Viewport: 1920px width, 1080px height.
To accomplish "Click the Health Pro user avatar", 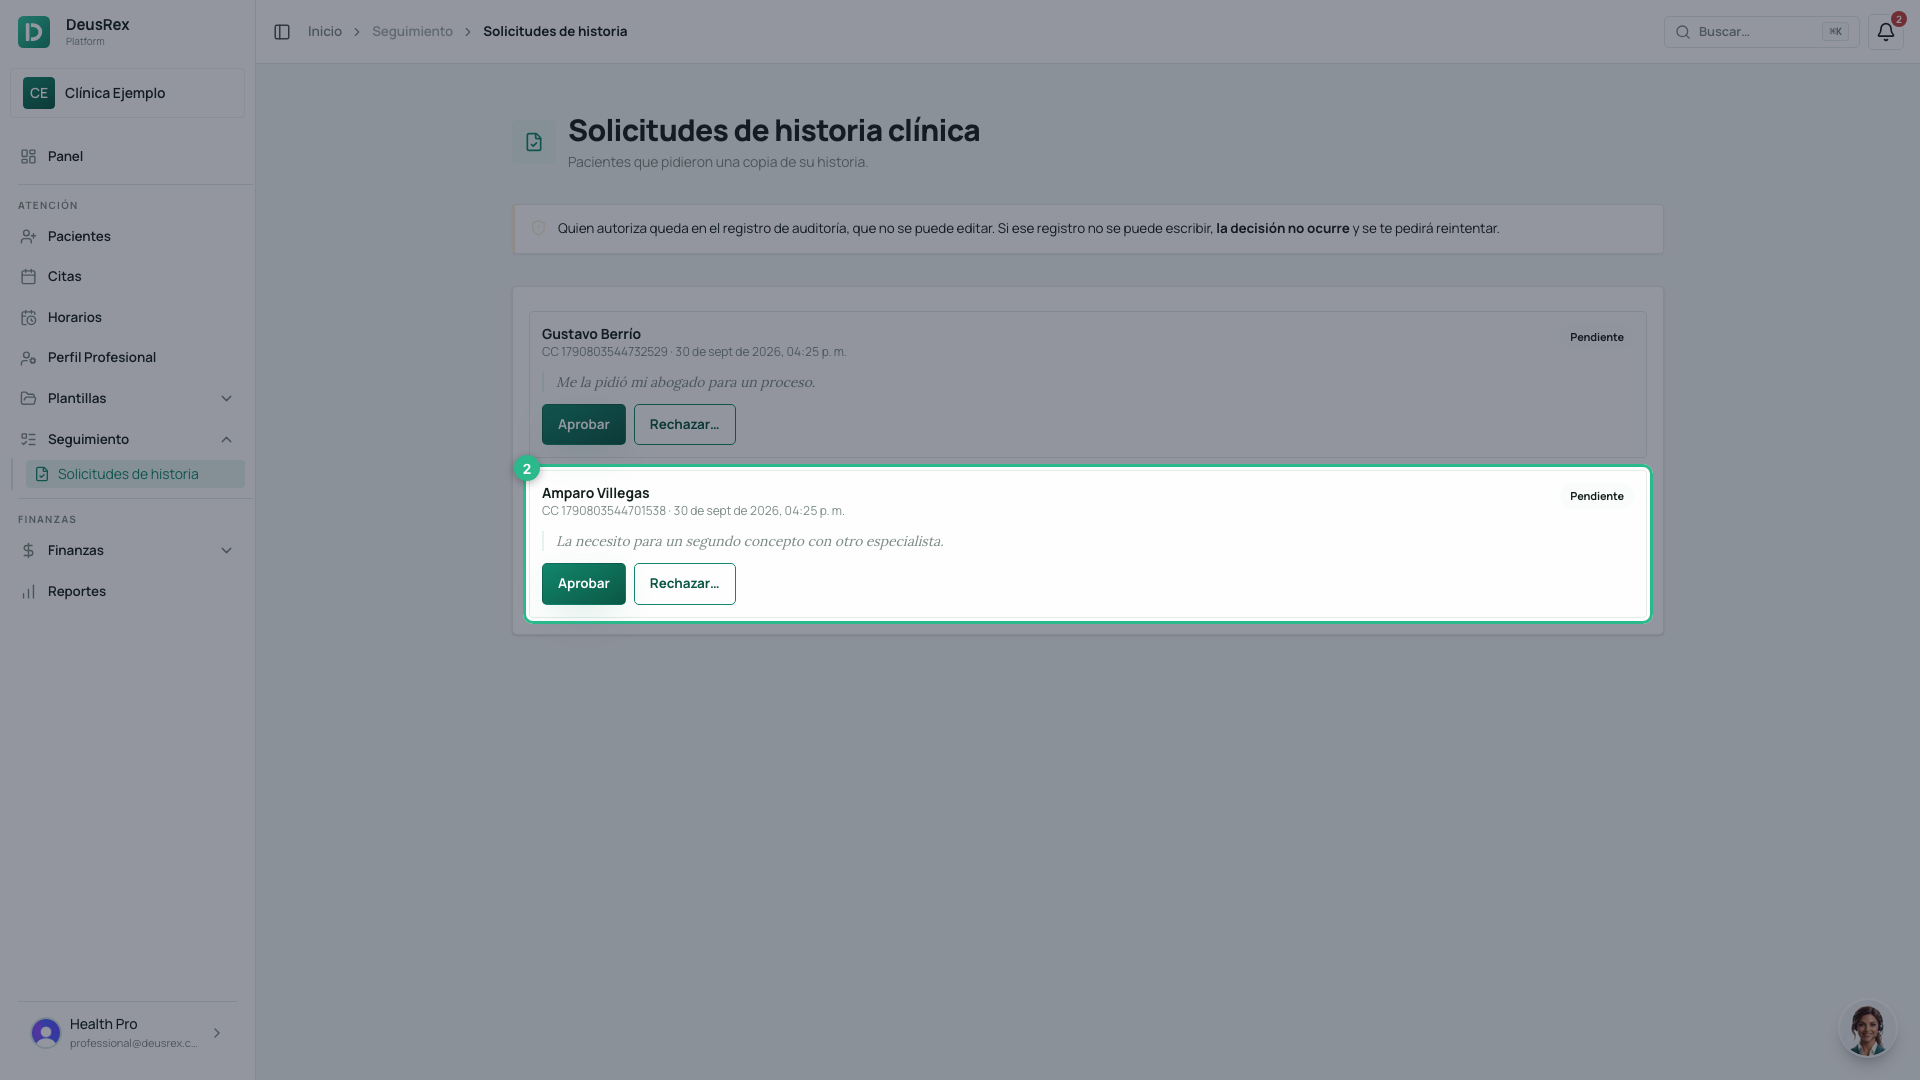I will click(x=46, y=1033).
